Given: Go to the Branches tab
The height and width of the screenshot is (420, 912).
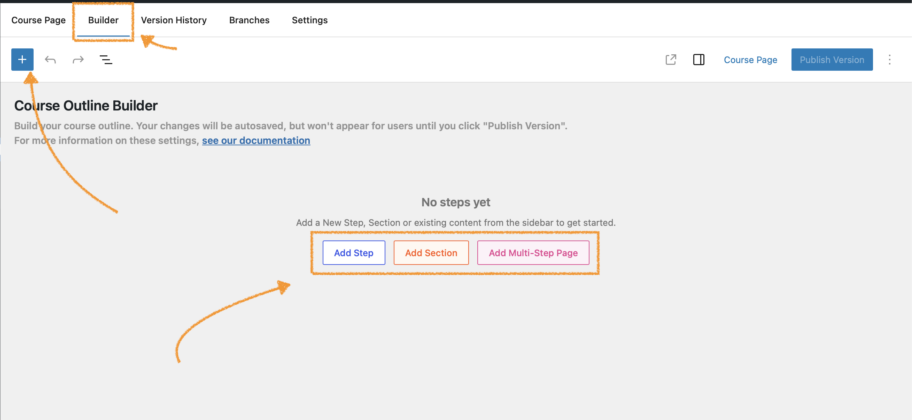Looking at the screenshot, I should (x=249, y=20).
